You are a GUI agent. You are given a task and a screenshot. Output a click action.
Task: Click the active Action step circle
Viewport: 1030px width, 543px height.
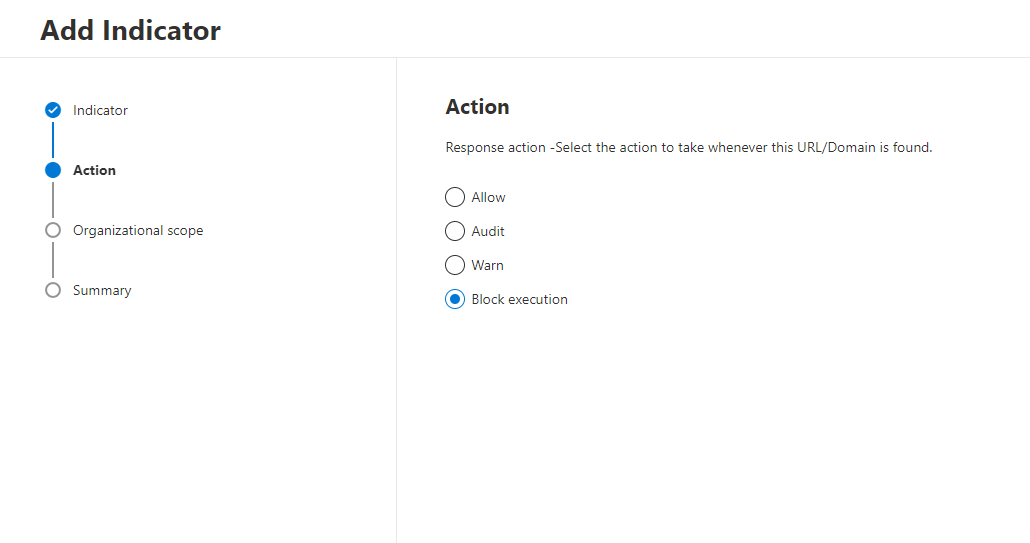pyautogui.click(x=53, y=170)
